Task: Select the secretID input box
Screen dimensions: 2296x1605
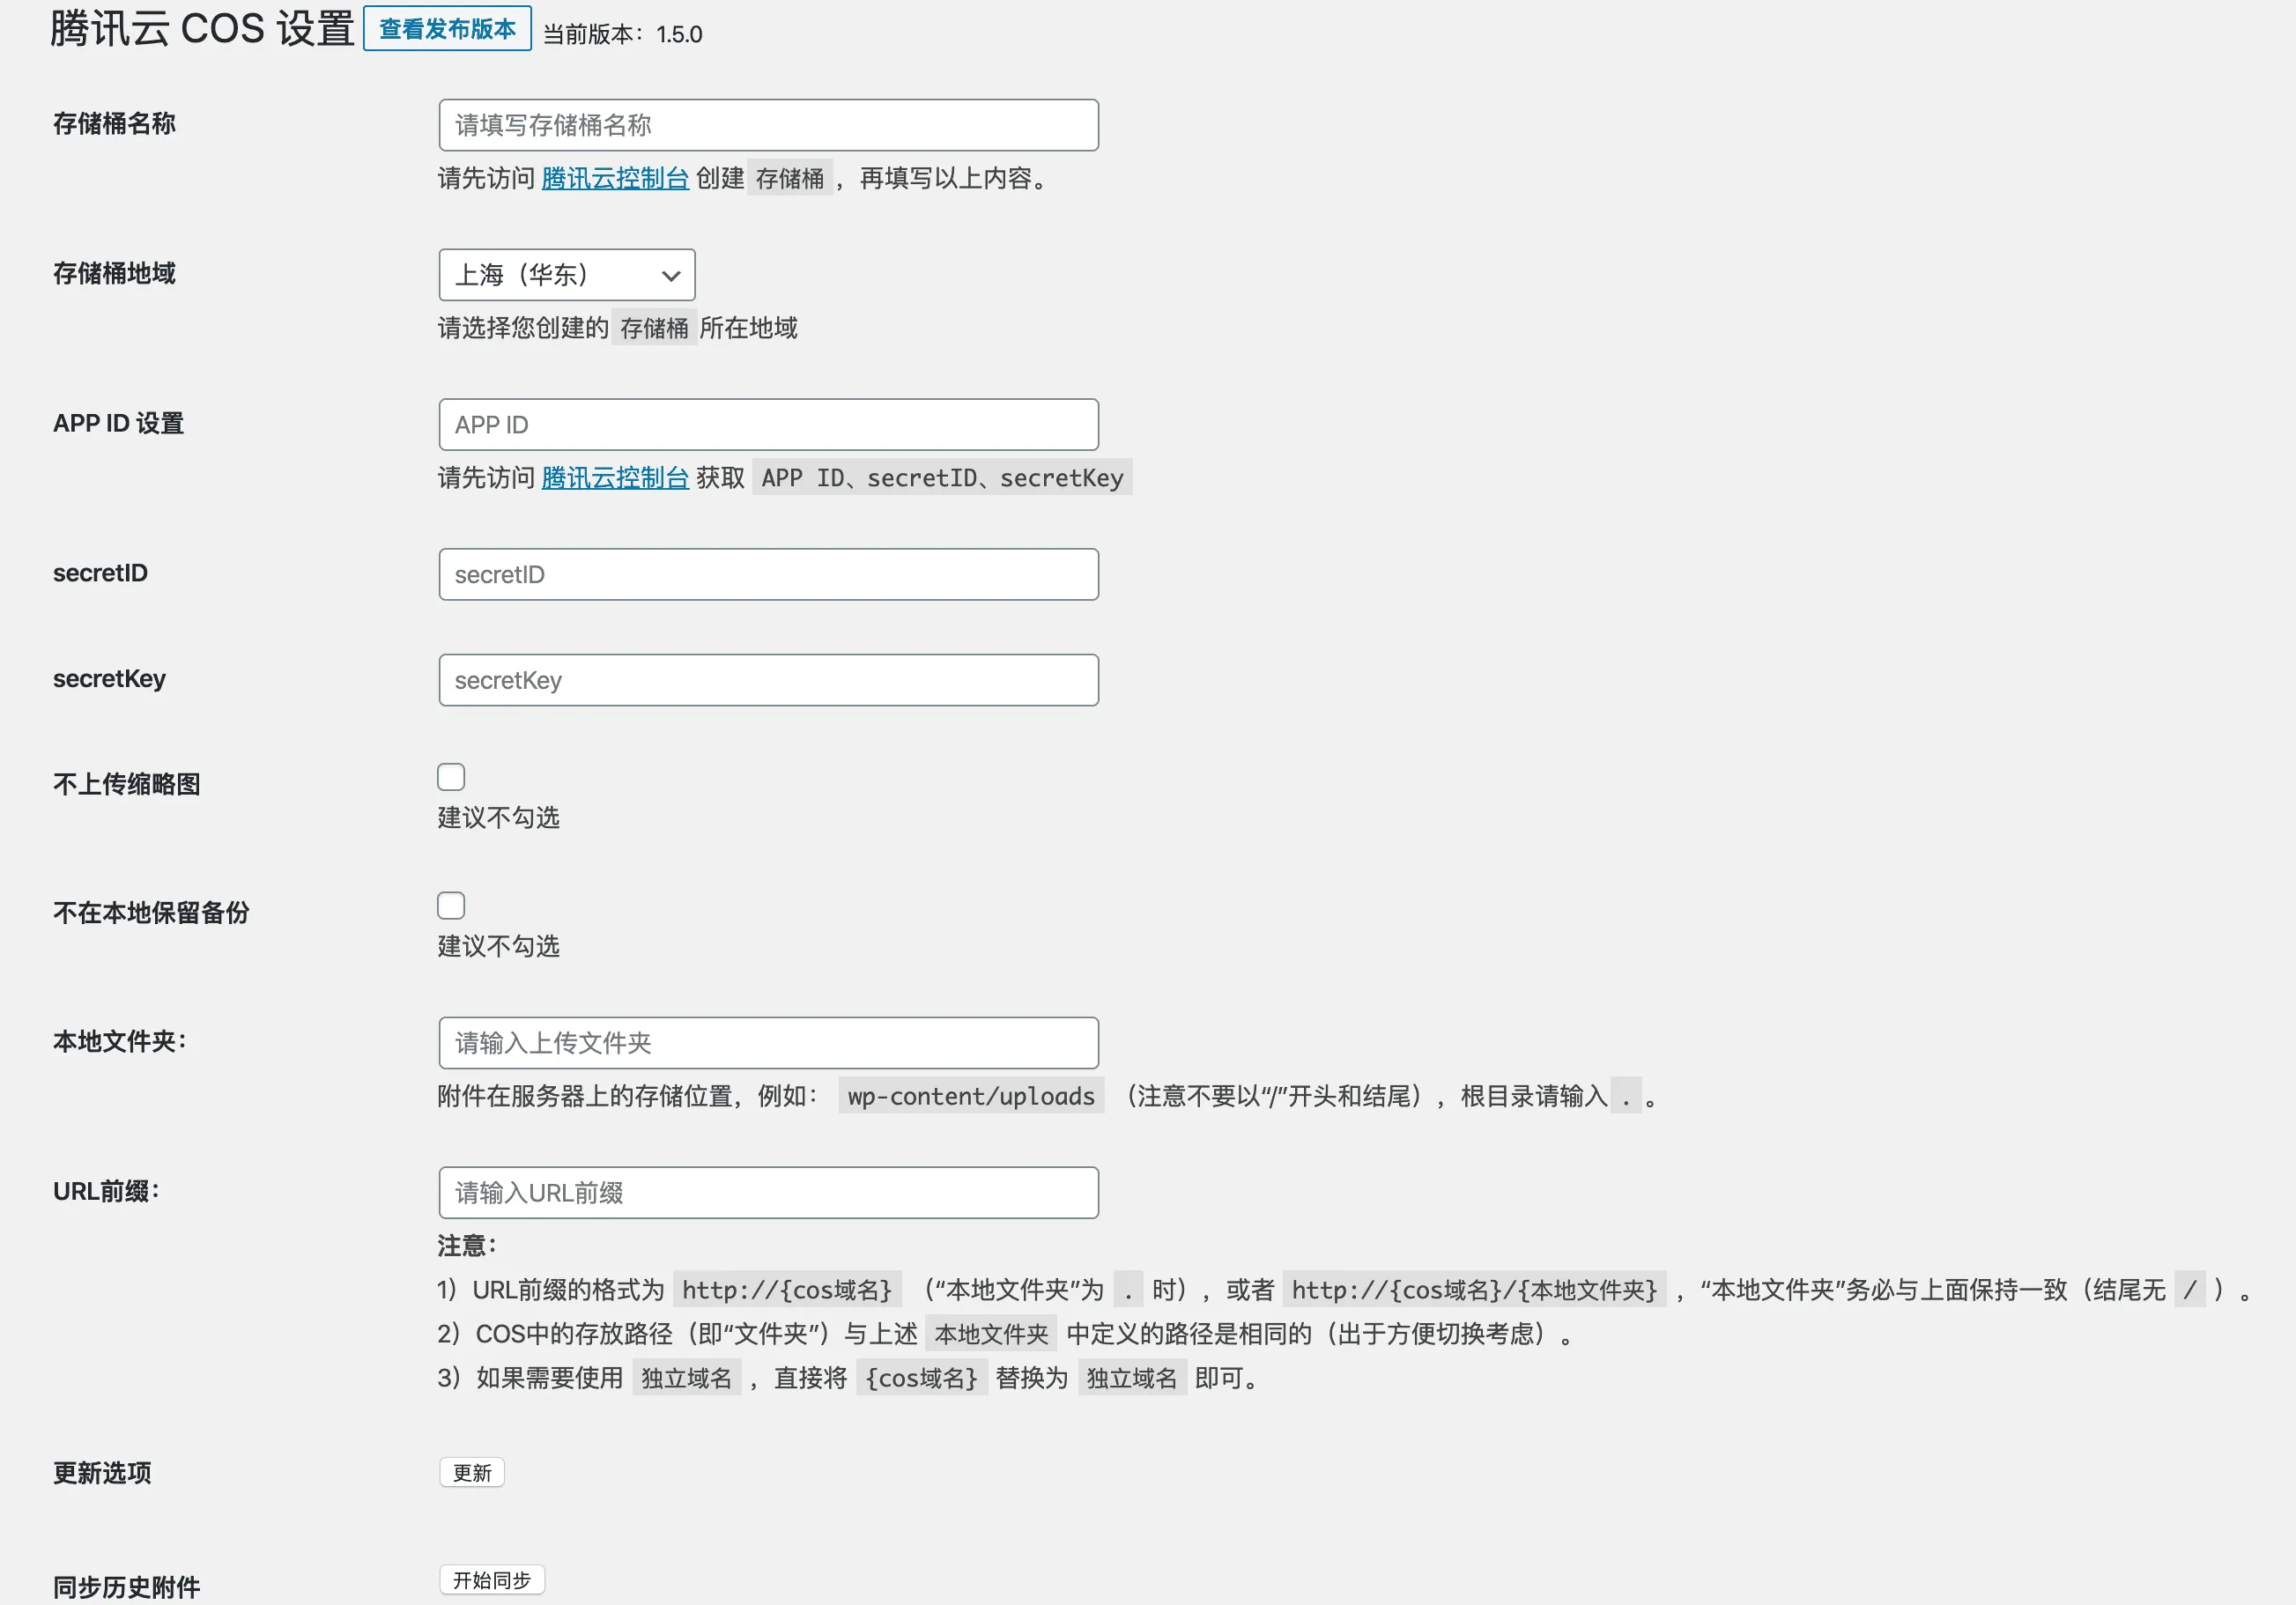Action: (768, 575)
